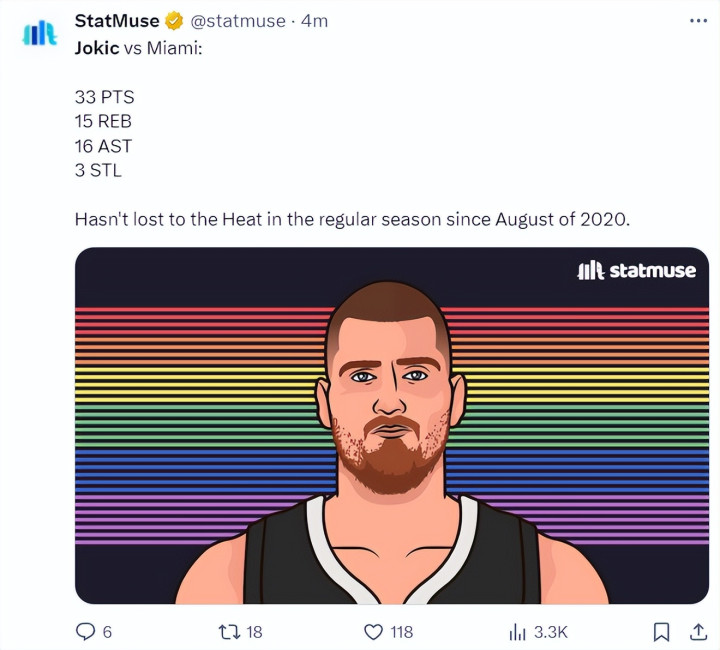Image resolution: width=720 pixels, height=650 pixels.
Task: Click the bold Jokic text in post
Action: 97,48
